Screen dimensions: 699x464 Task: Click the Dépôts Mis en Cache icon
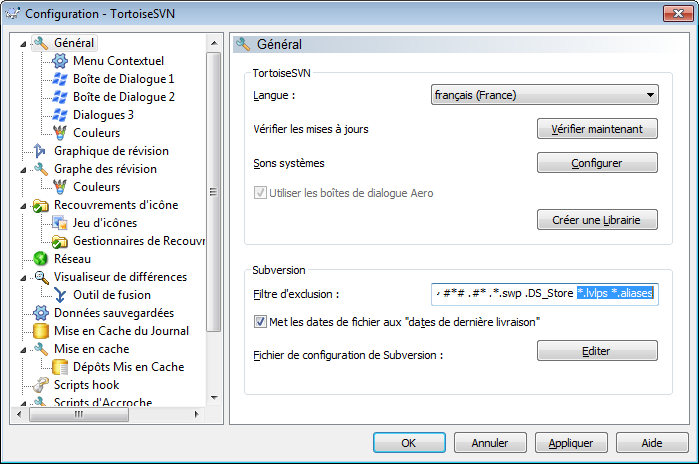(x=60, y=367)
